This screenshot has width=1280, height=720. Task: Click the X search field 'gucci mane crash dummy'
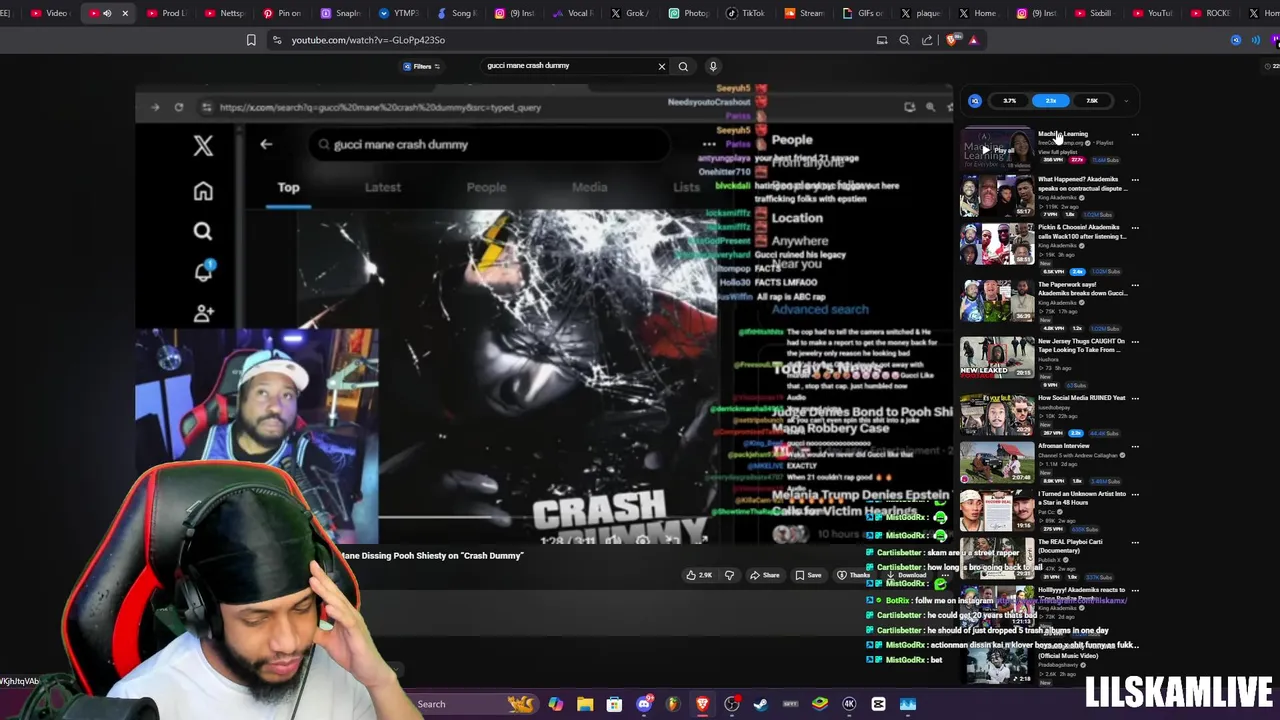[490, 144]
